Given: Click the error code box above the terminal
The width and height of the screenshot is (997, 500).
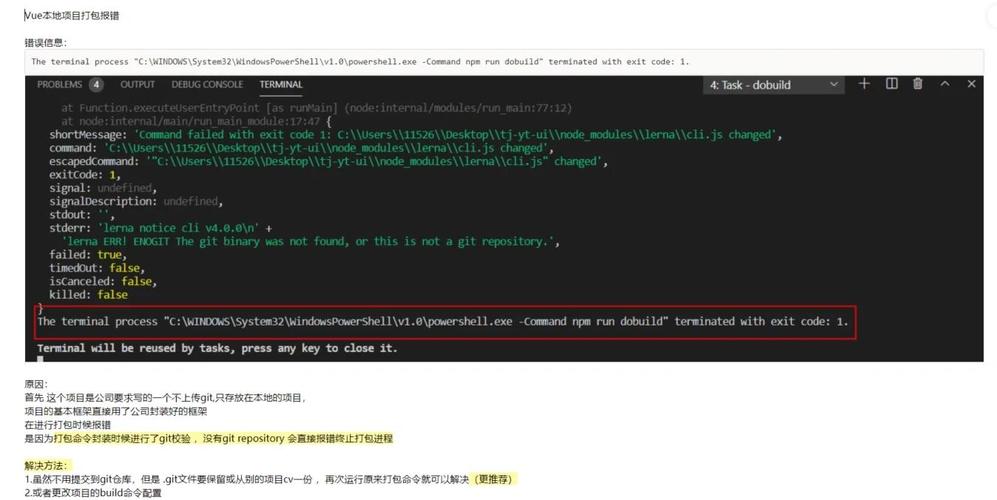Looking at the screenshot, I should click(360, 61).
